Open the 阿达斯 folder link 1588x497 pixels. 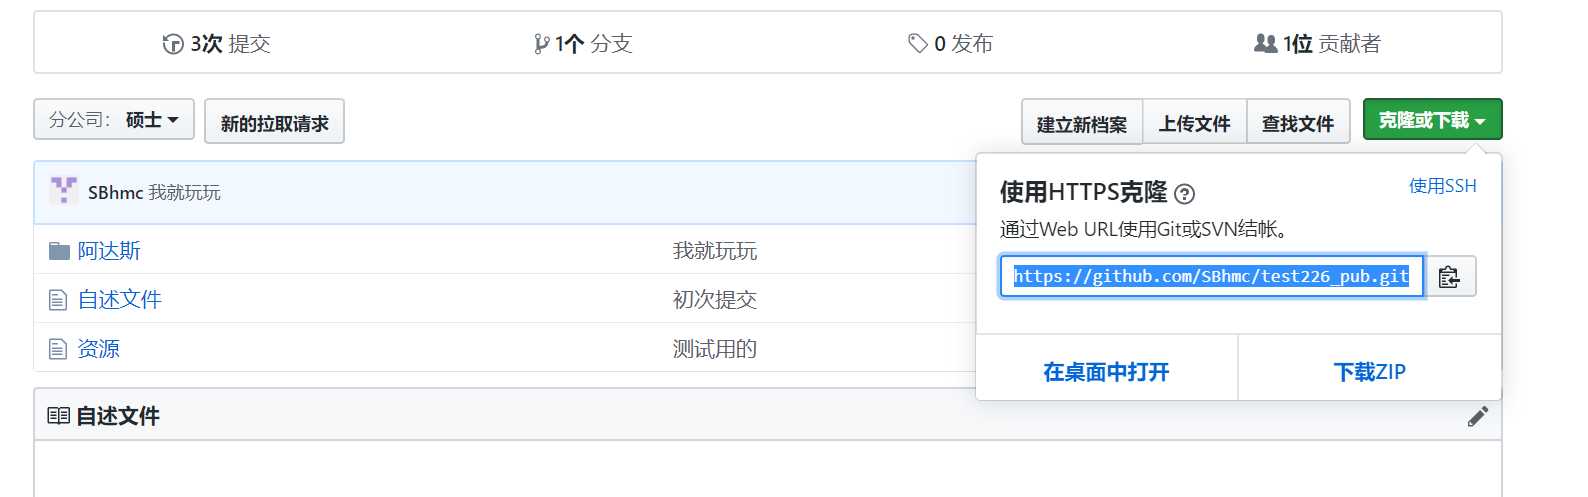pyautogui.click(x=109, y=251)
